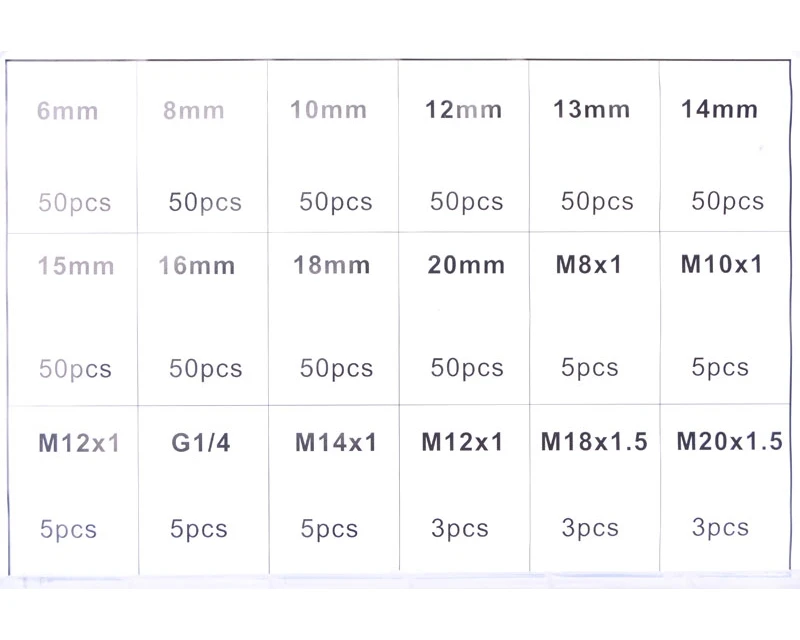Screen dimensions: 800x640
Task: Select the M20x1.5 thread label
Action: coord(729,441)
